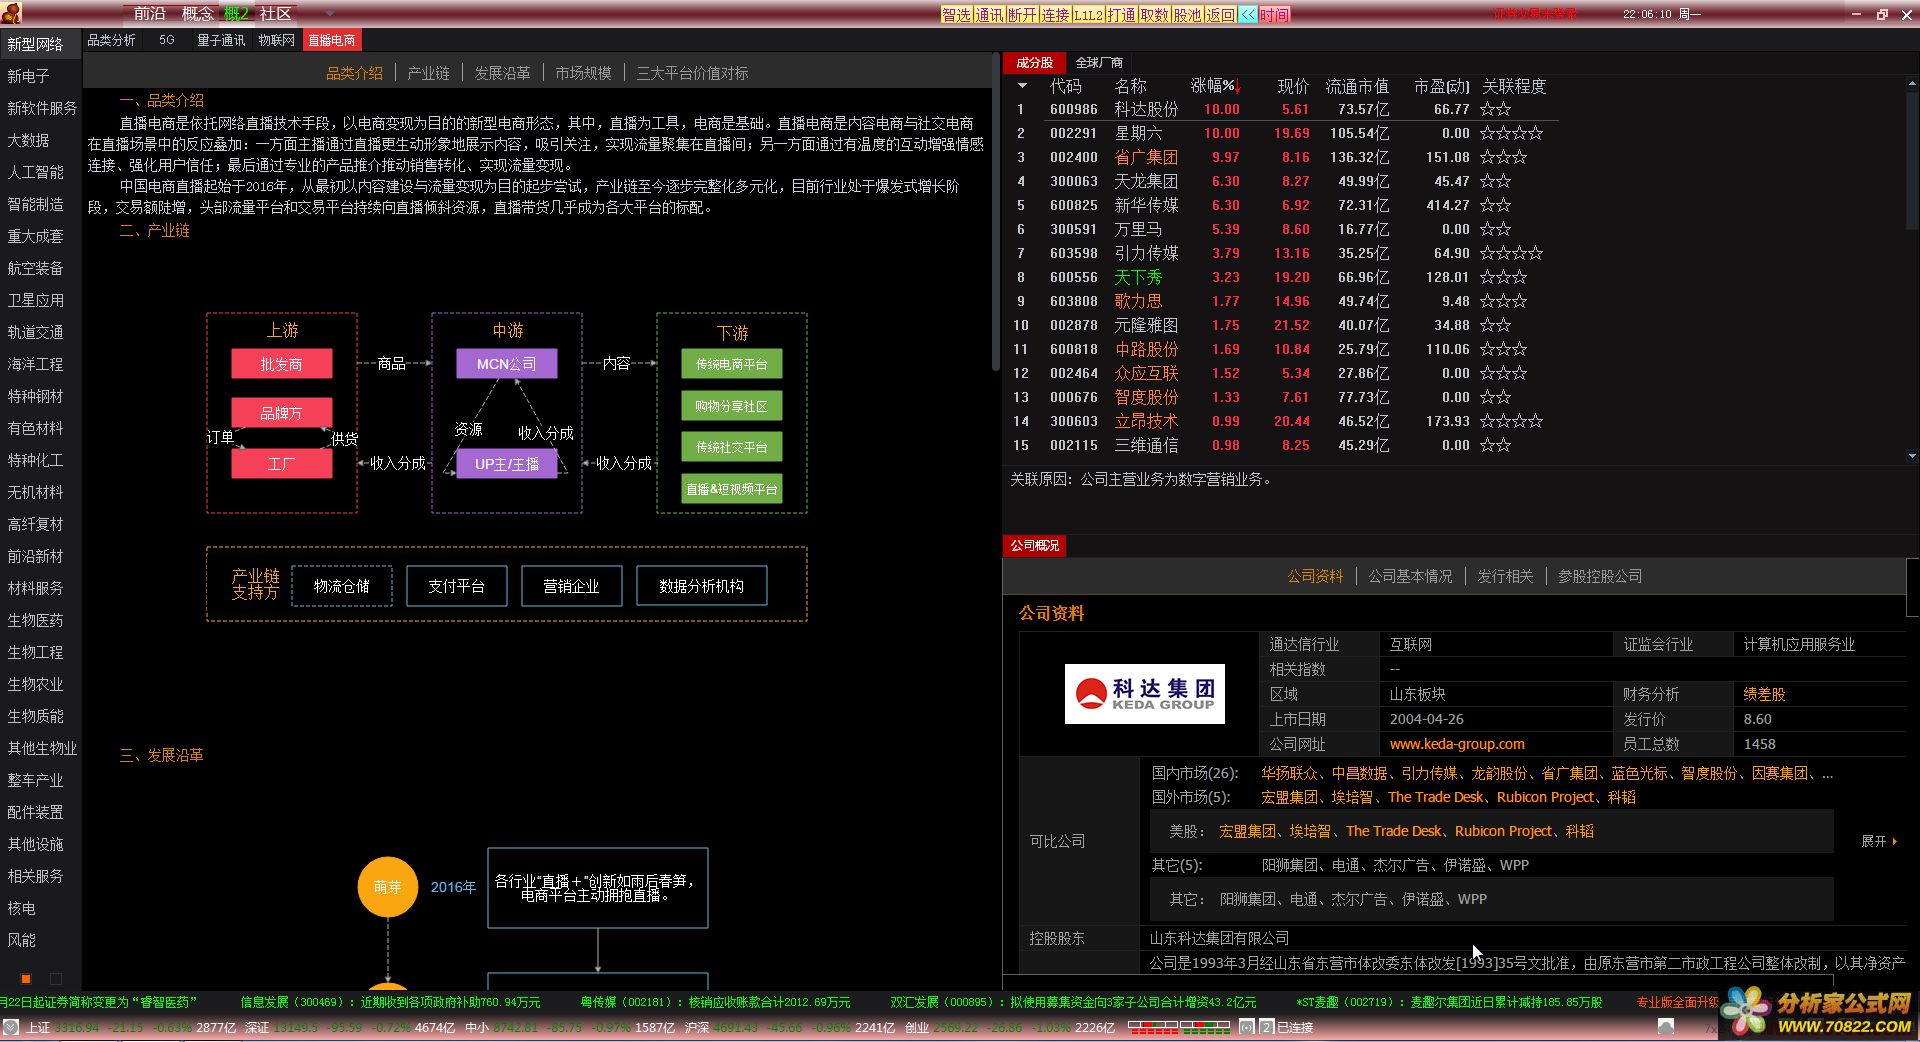Select the 成分股 tab

[x=1034, y=62]
